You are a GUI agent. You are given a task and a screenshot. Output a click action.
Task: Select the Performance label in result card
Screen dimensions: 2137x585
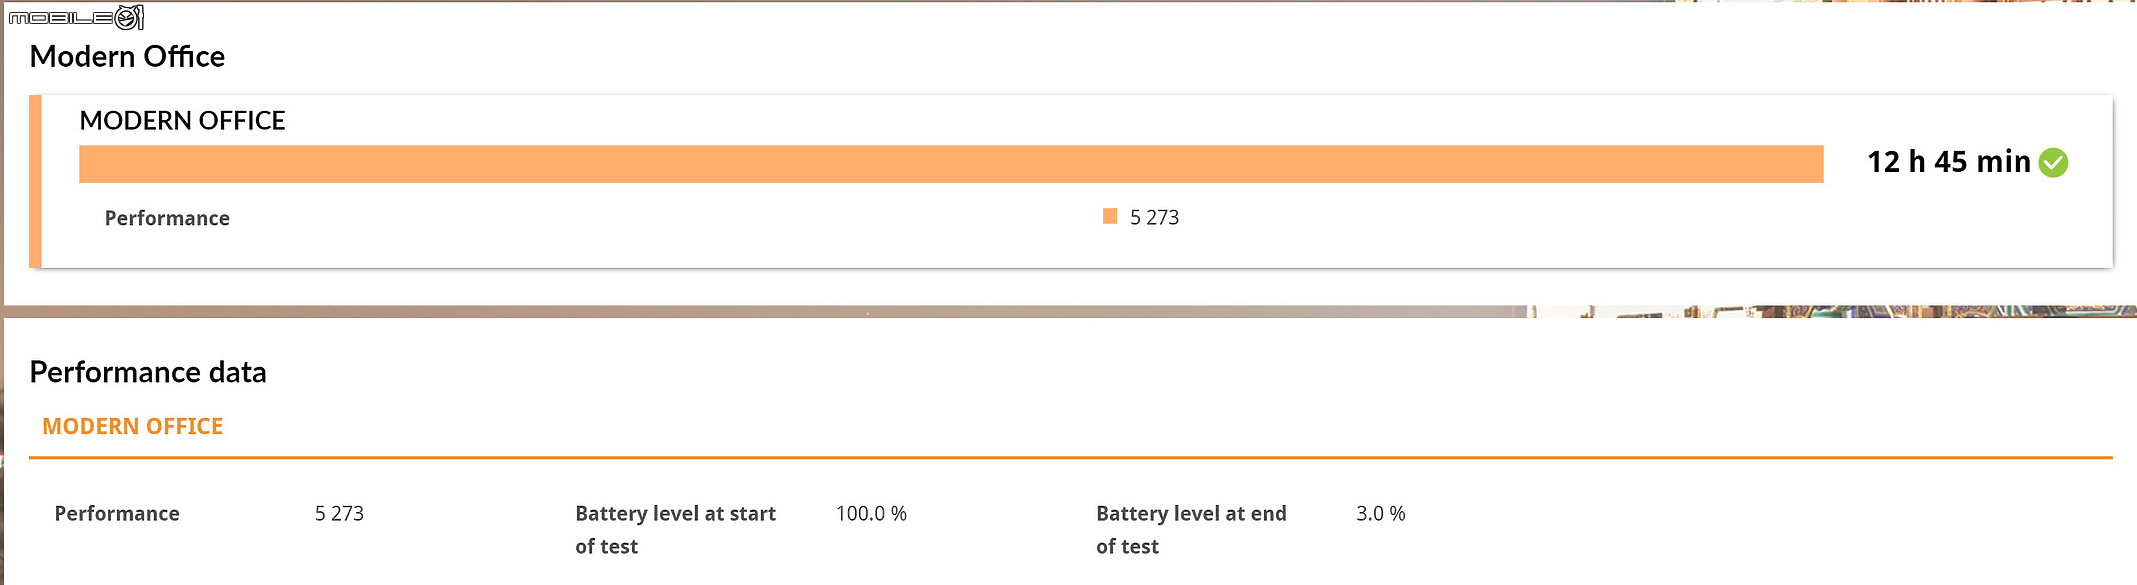[x=167, y=218]
